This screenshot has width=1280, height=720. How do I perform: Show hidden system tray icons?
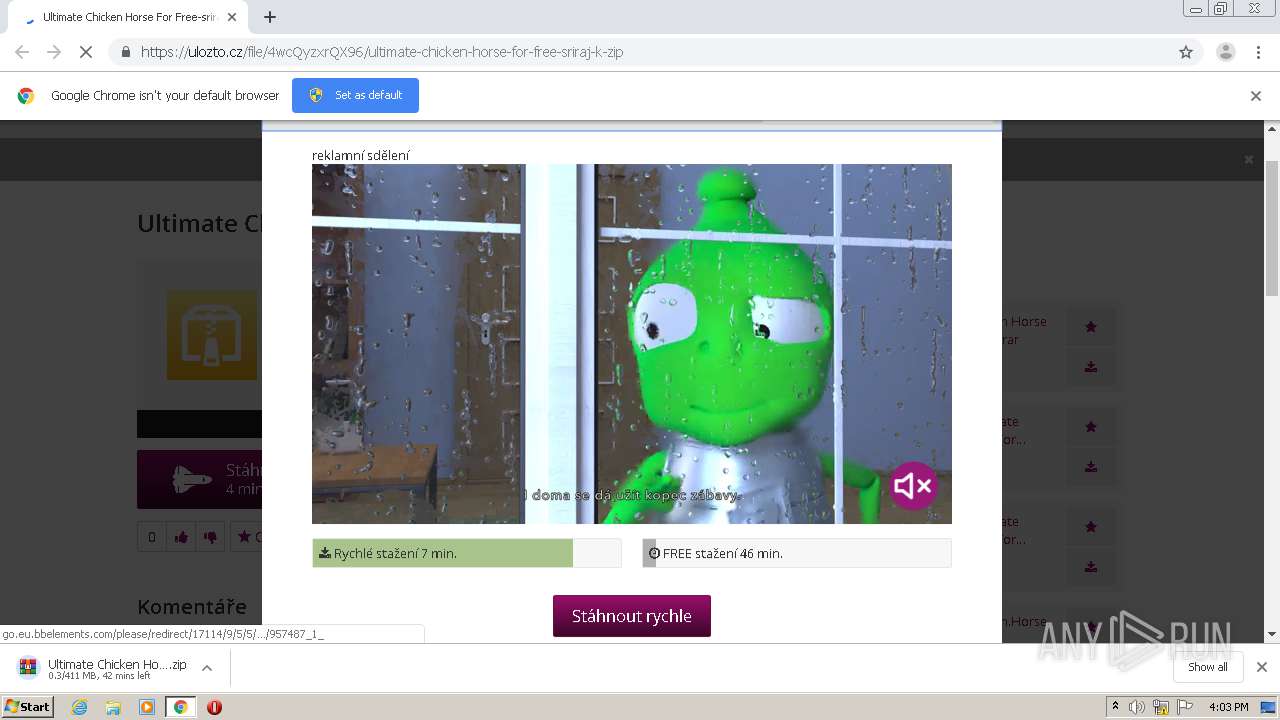(1115, 707)
